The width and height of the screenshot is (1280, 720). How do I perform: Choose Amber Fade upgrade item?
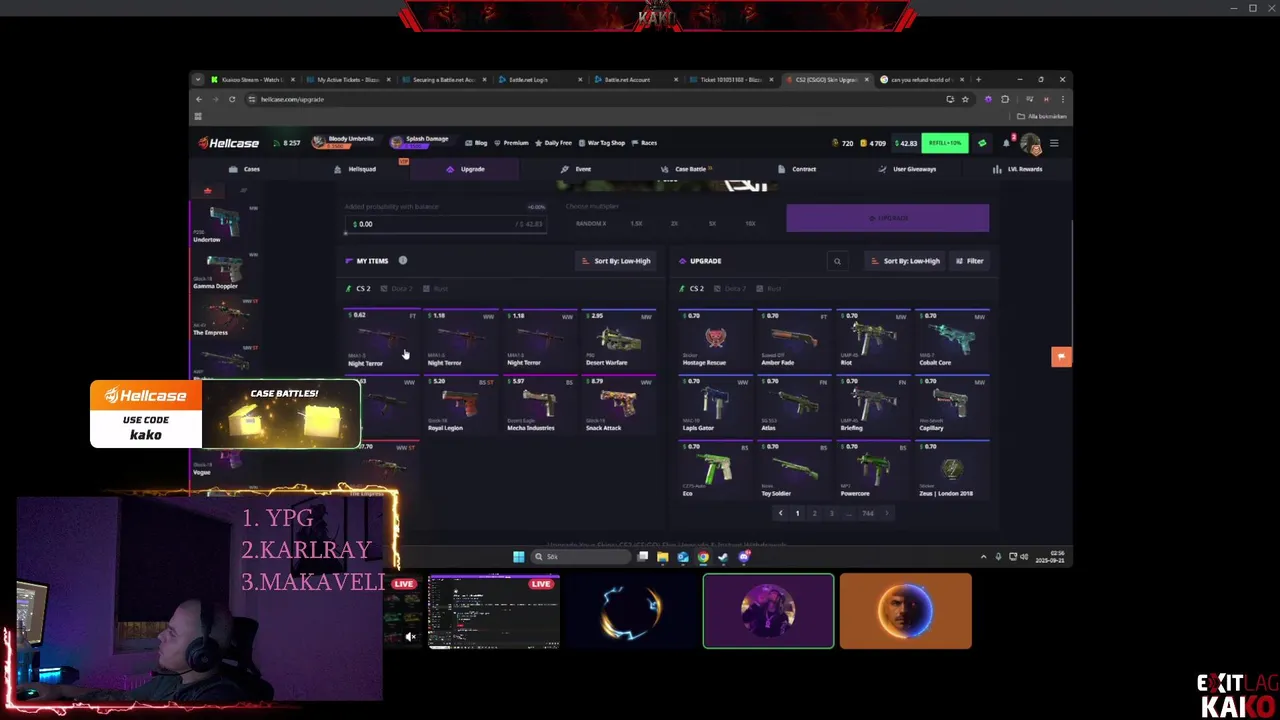(795, 340)
